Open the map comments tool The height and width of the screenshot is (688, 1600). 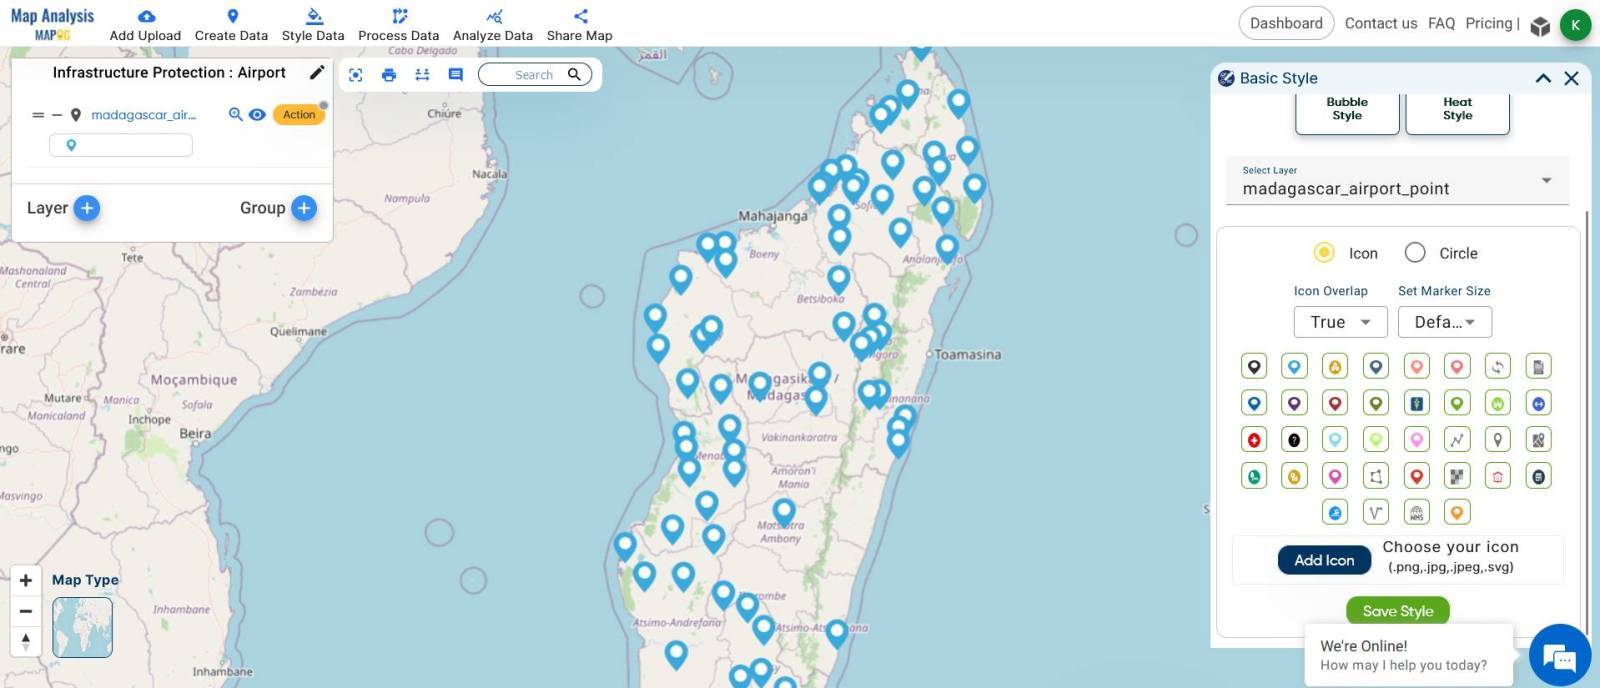point(456,75)
